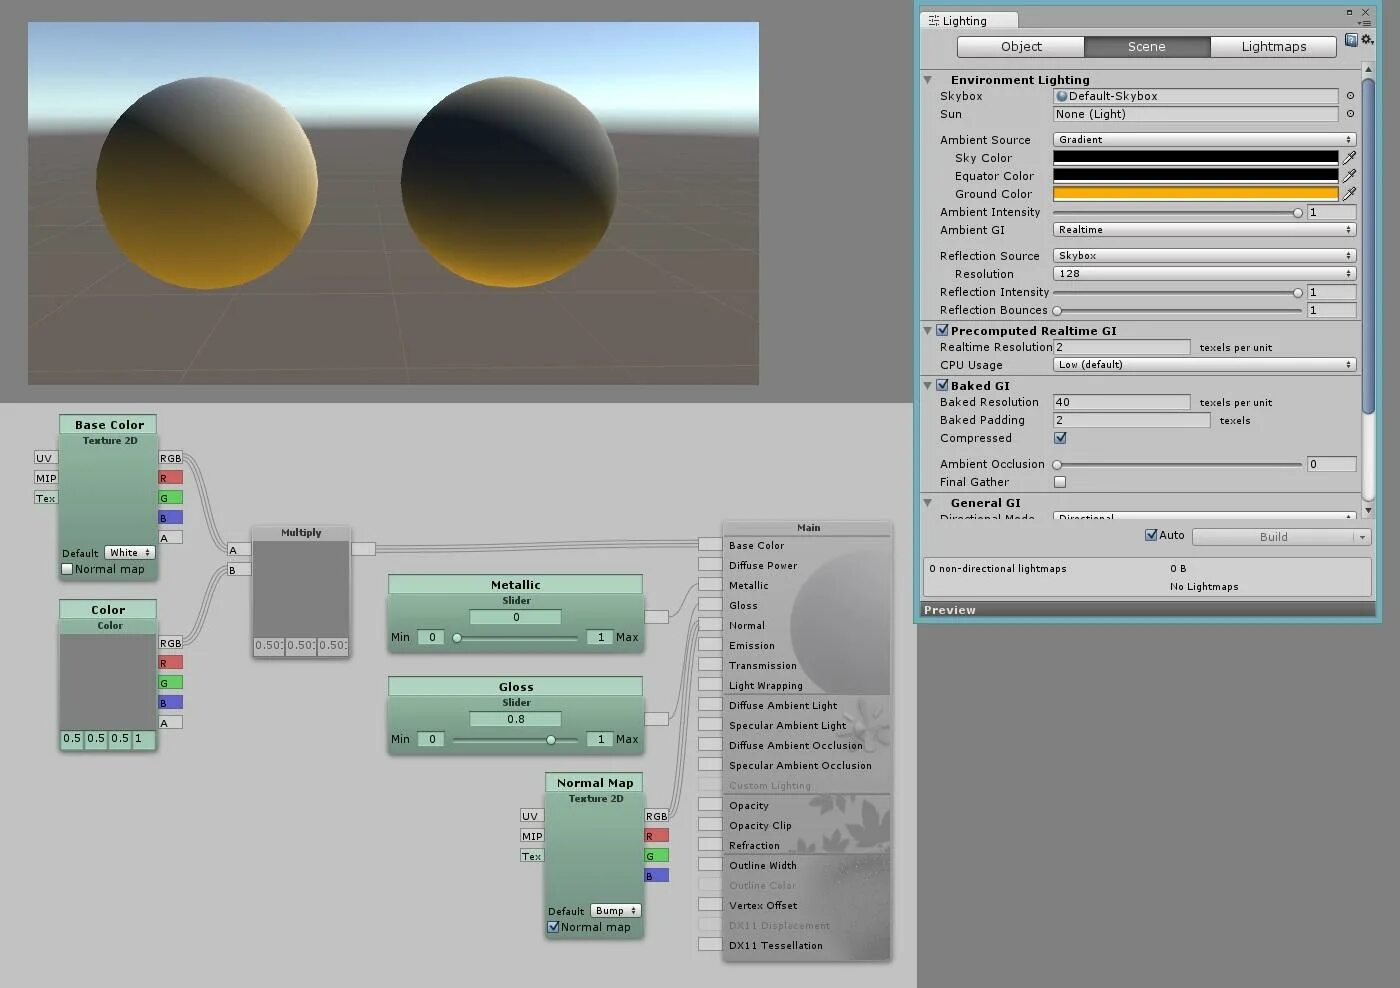Switch to the Object tab
The image size is (1400, 988).
[x=1021, y=47]
